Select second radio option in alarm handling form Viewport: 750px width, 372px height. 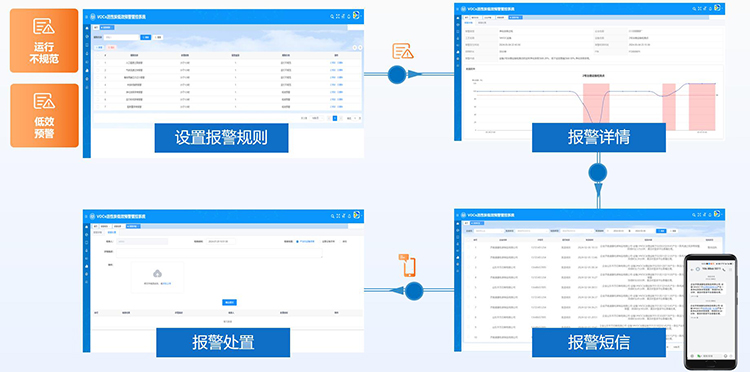tap(320, 241)
